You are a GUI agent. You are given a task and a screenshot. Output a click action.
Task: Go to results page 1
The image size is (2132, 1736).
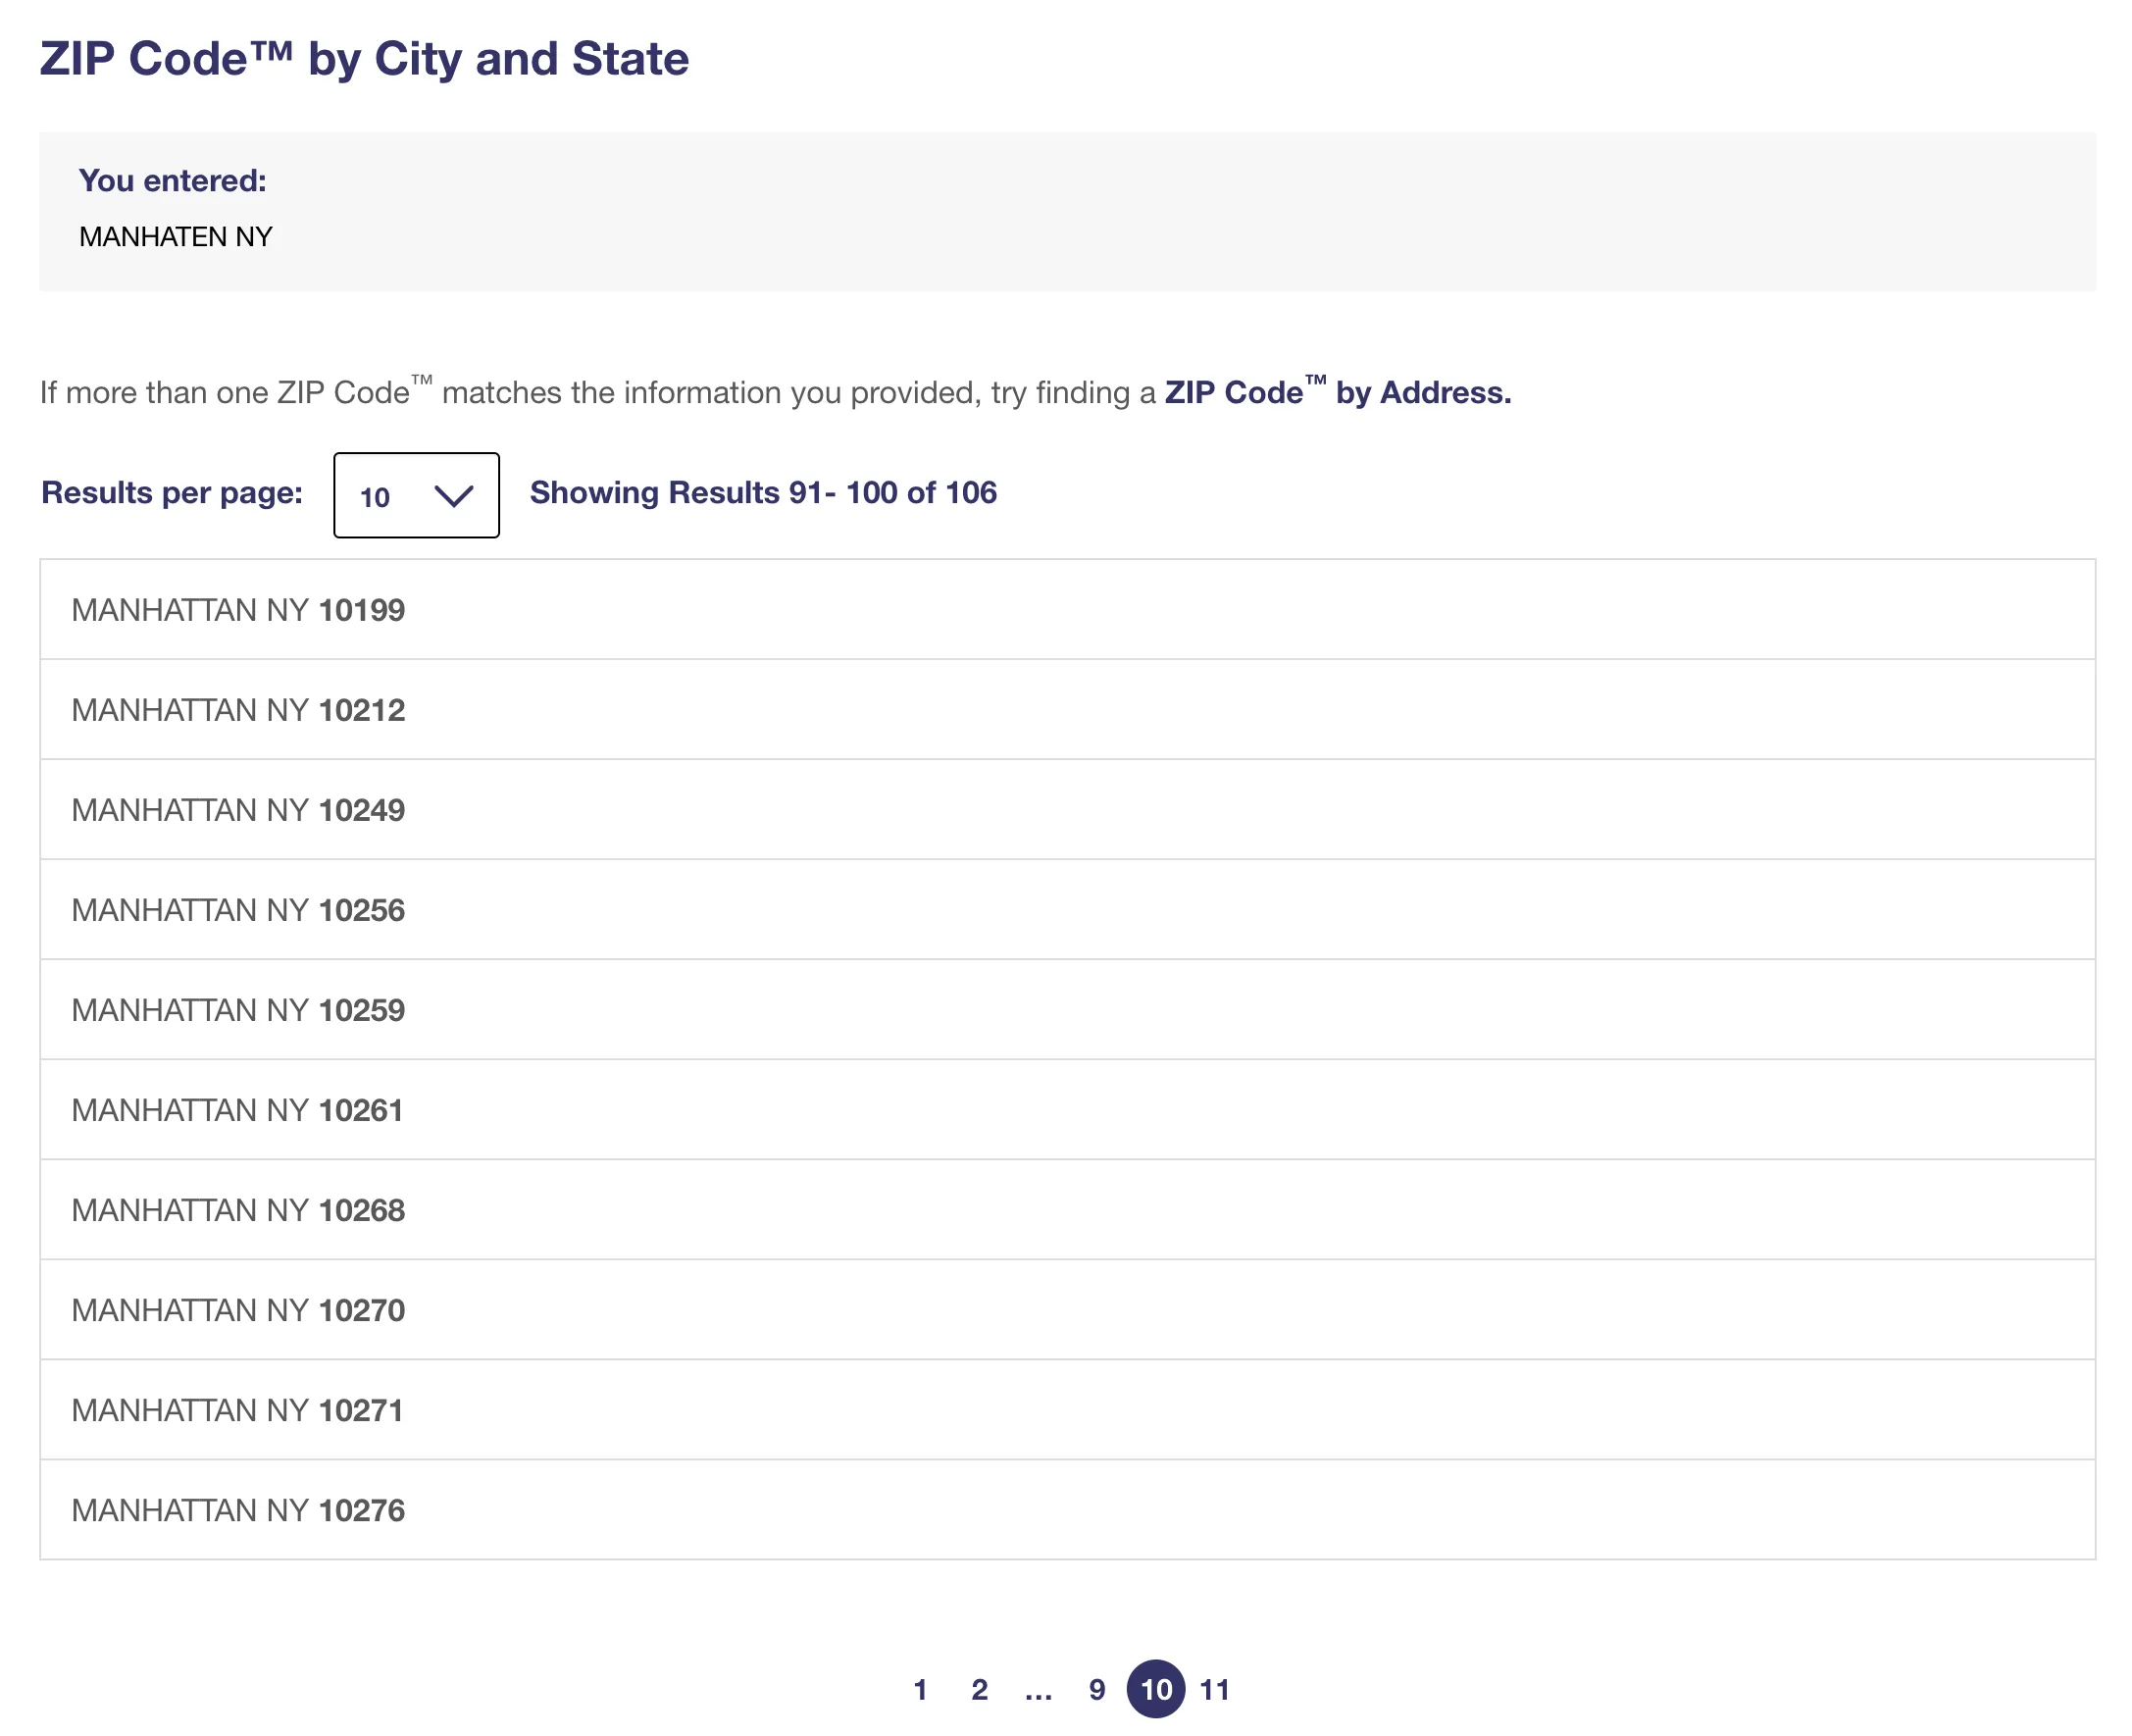(920, 1690)
